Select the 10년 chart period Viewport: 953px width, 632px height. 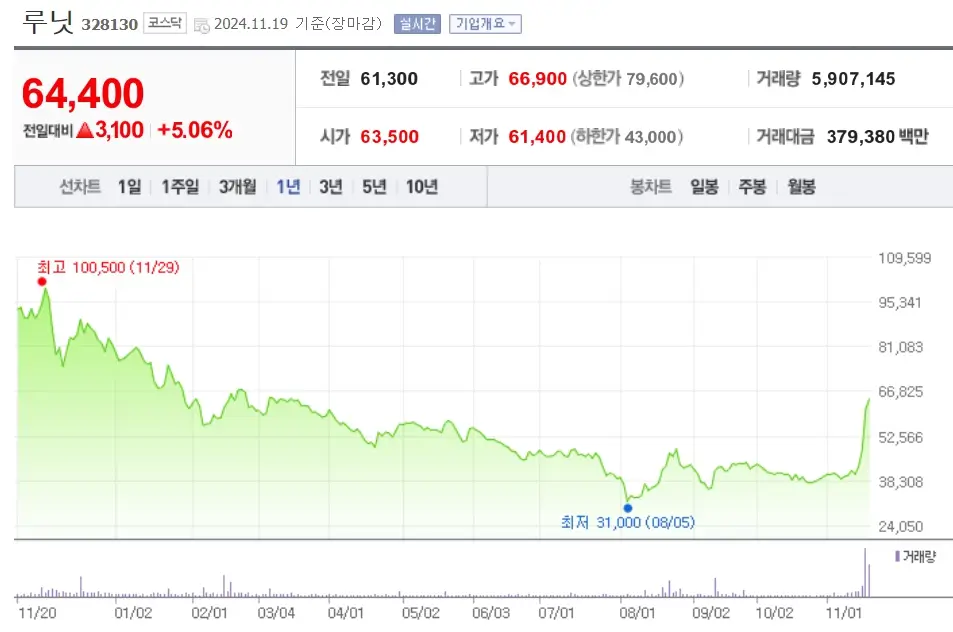pos(420,186)
